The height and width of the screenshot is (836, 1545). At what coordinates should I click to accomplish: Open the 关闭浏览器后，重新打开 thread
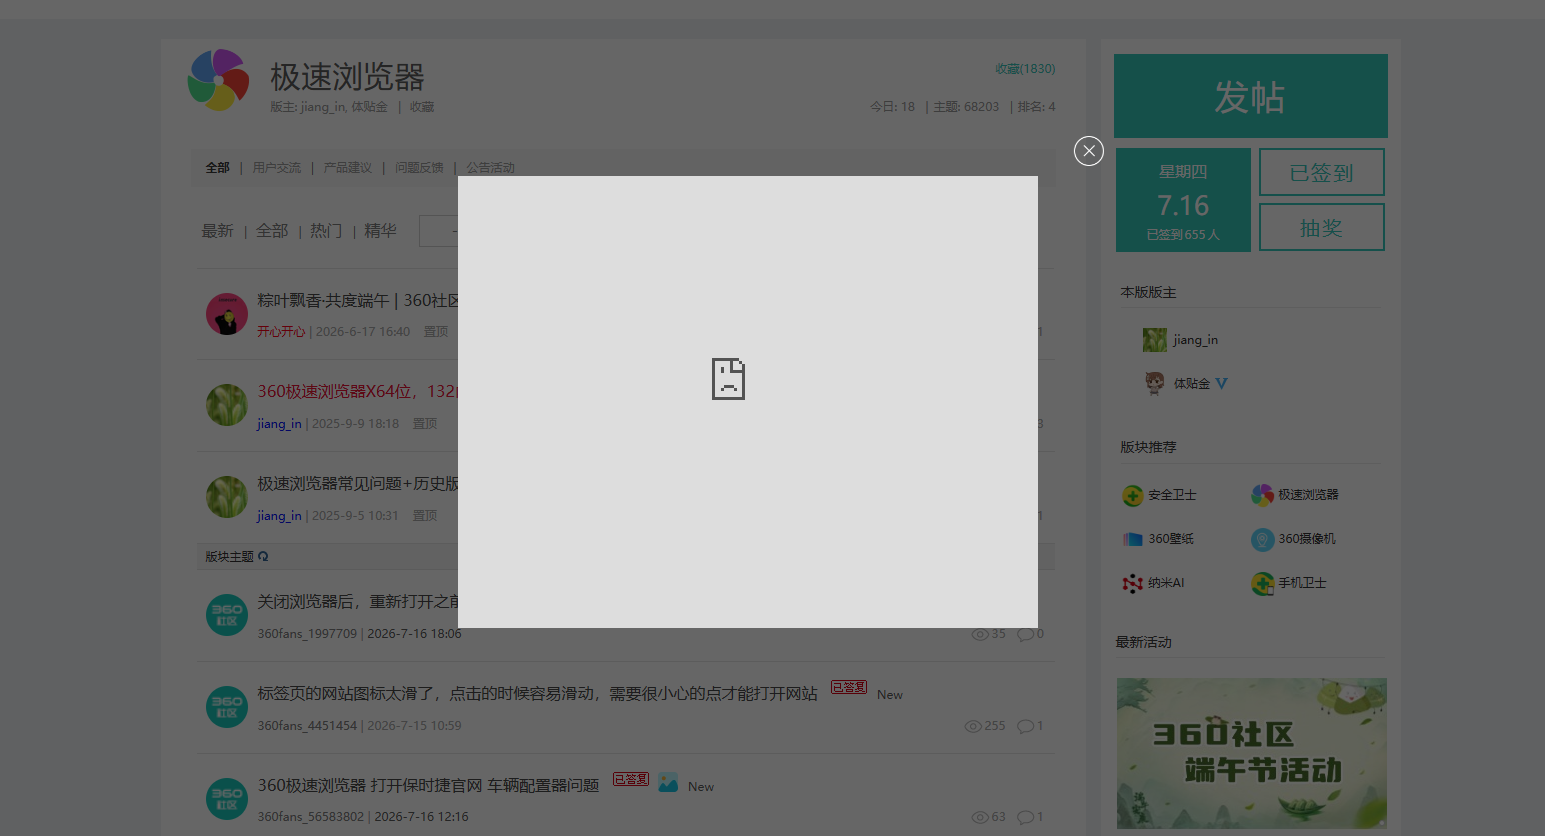point(358,601)
